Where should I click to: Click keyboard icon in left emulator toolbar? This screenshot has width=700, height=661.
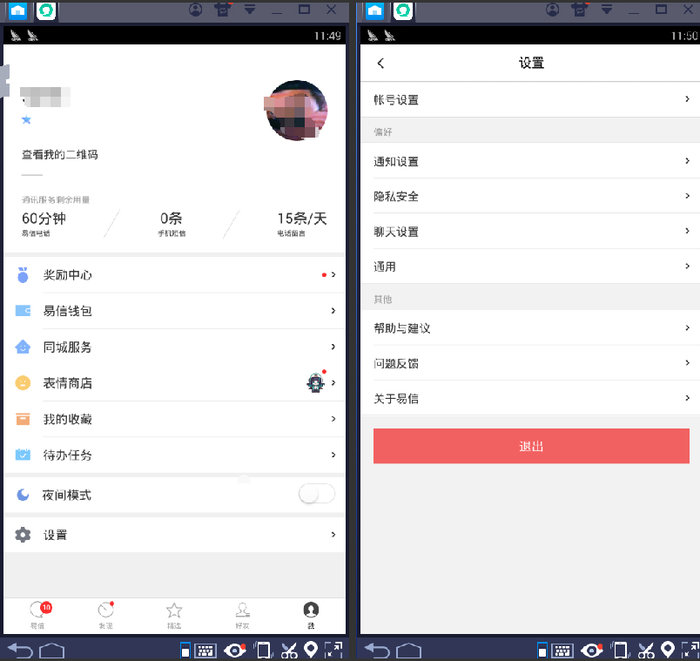point(205,650)
